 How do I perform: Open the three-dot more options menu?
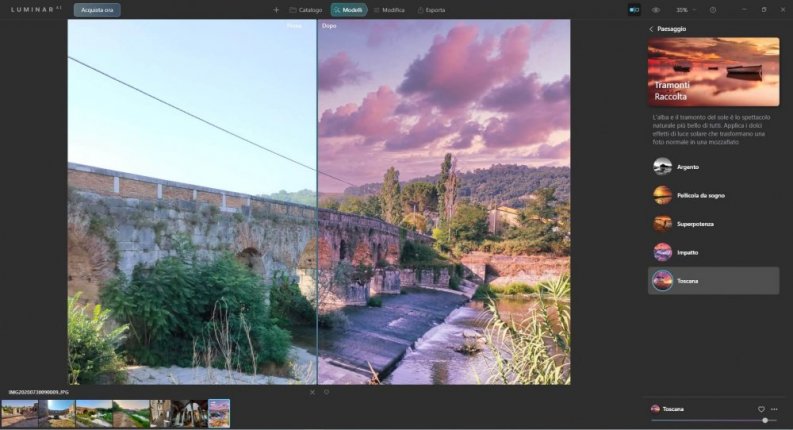coord(774,409)
